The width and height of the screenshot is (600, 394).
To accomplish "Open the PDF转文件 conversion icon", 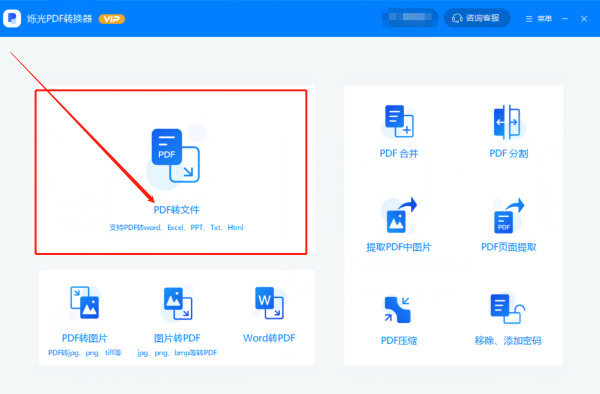I will point(176,156).
